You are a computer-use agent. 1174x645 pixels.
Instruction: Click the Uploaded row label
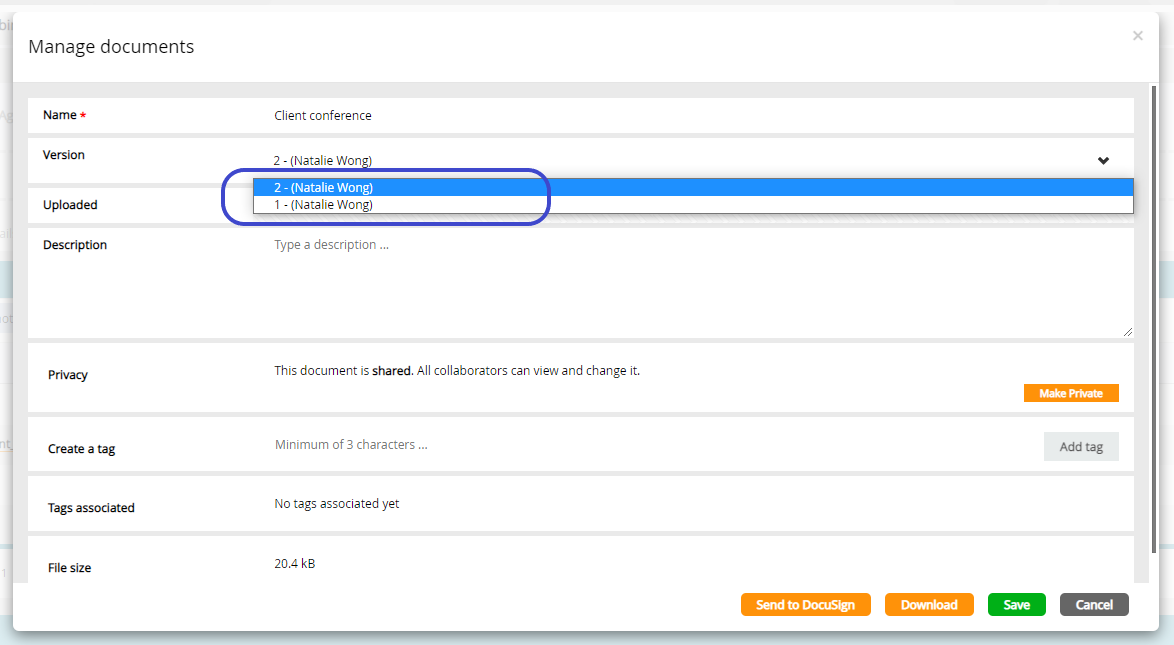pos(70,204)
